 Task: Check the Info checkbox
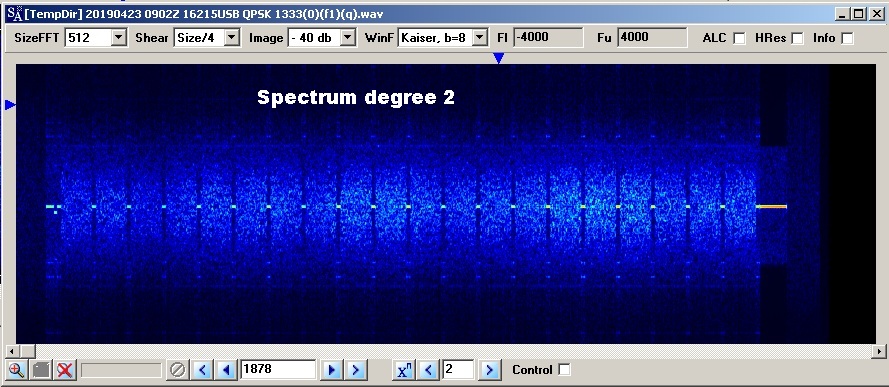click(x=847, y=39)
